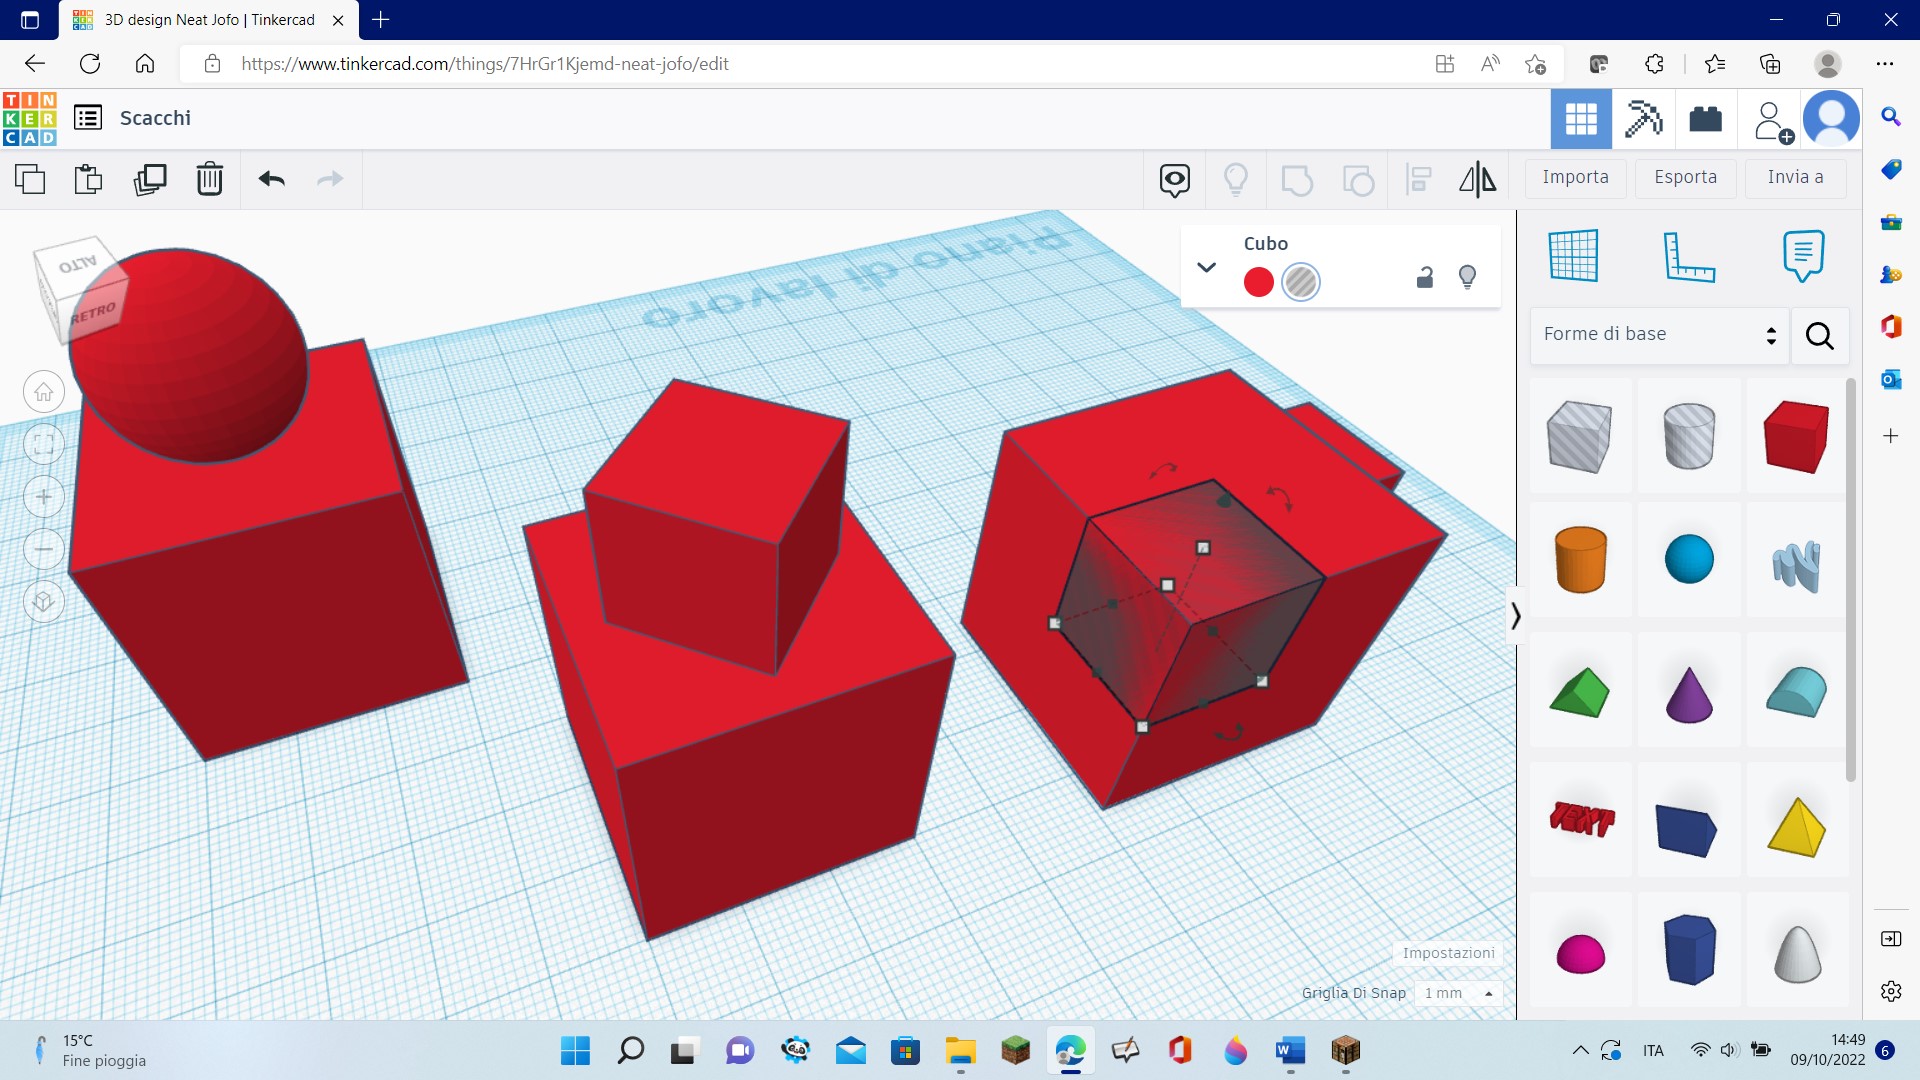The image size is (1920, 1080).
Task: Click the Esporta button
Action: coord(1685,177)
